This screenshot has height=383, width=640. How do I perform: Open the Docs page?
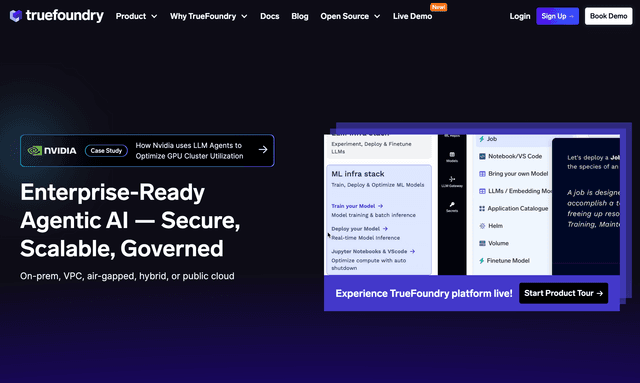click(x=270, y=16)
